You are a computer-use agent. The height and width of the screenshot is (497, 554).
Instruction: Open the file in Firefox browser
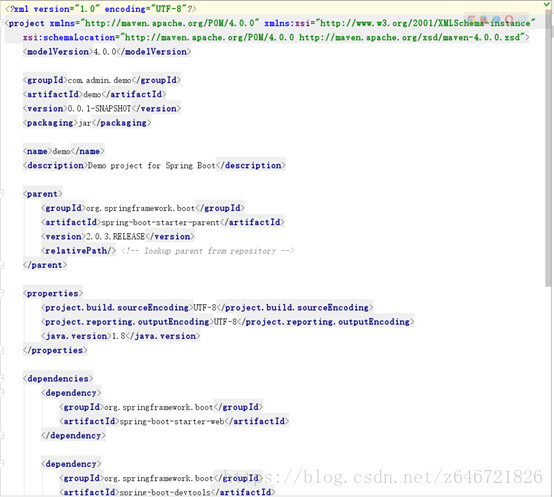coord(484,20)
